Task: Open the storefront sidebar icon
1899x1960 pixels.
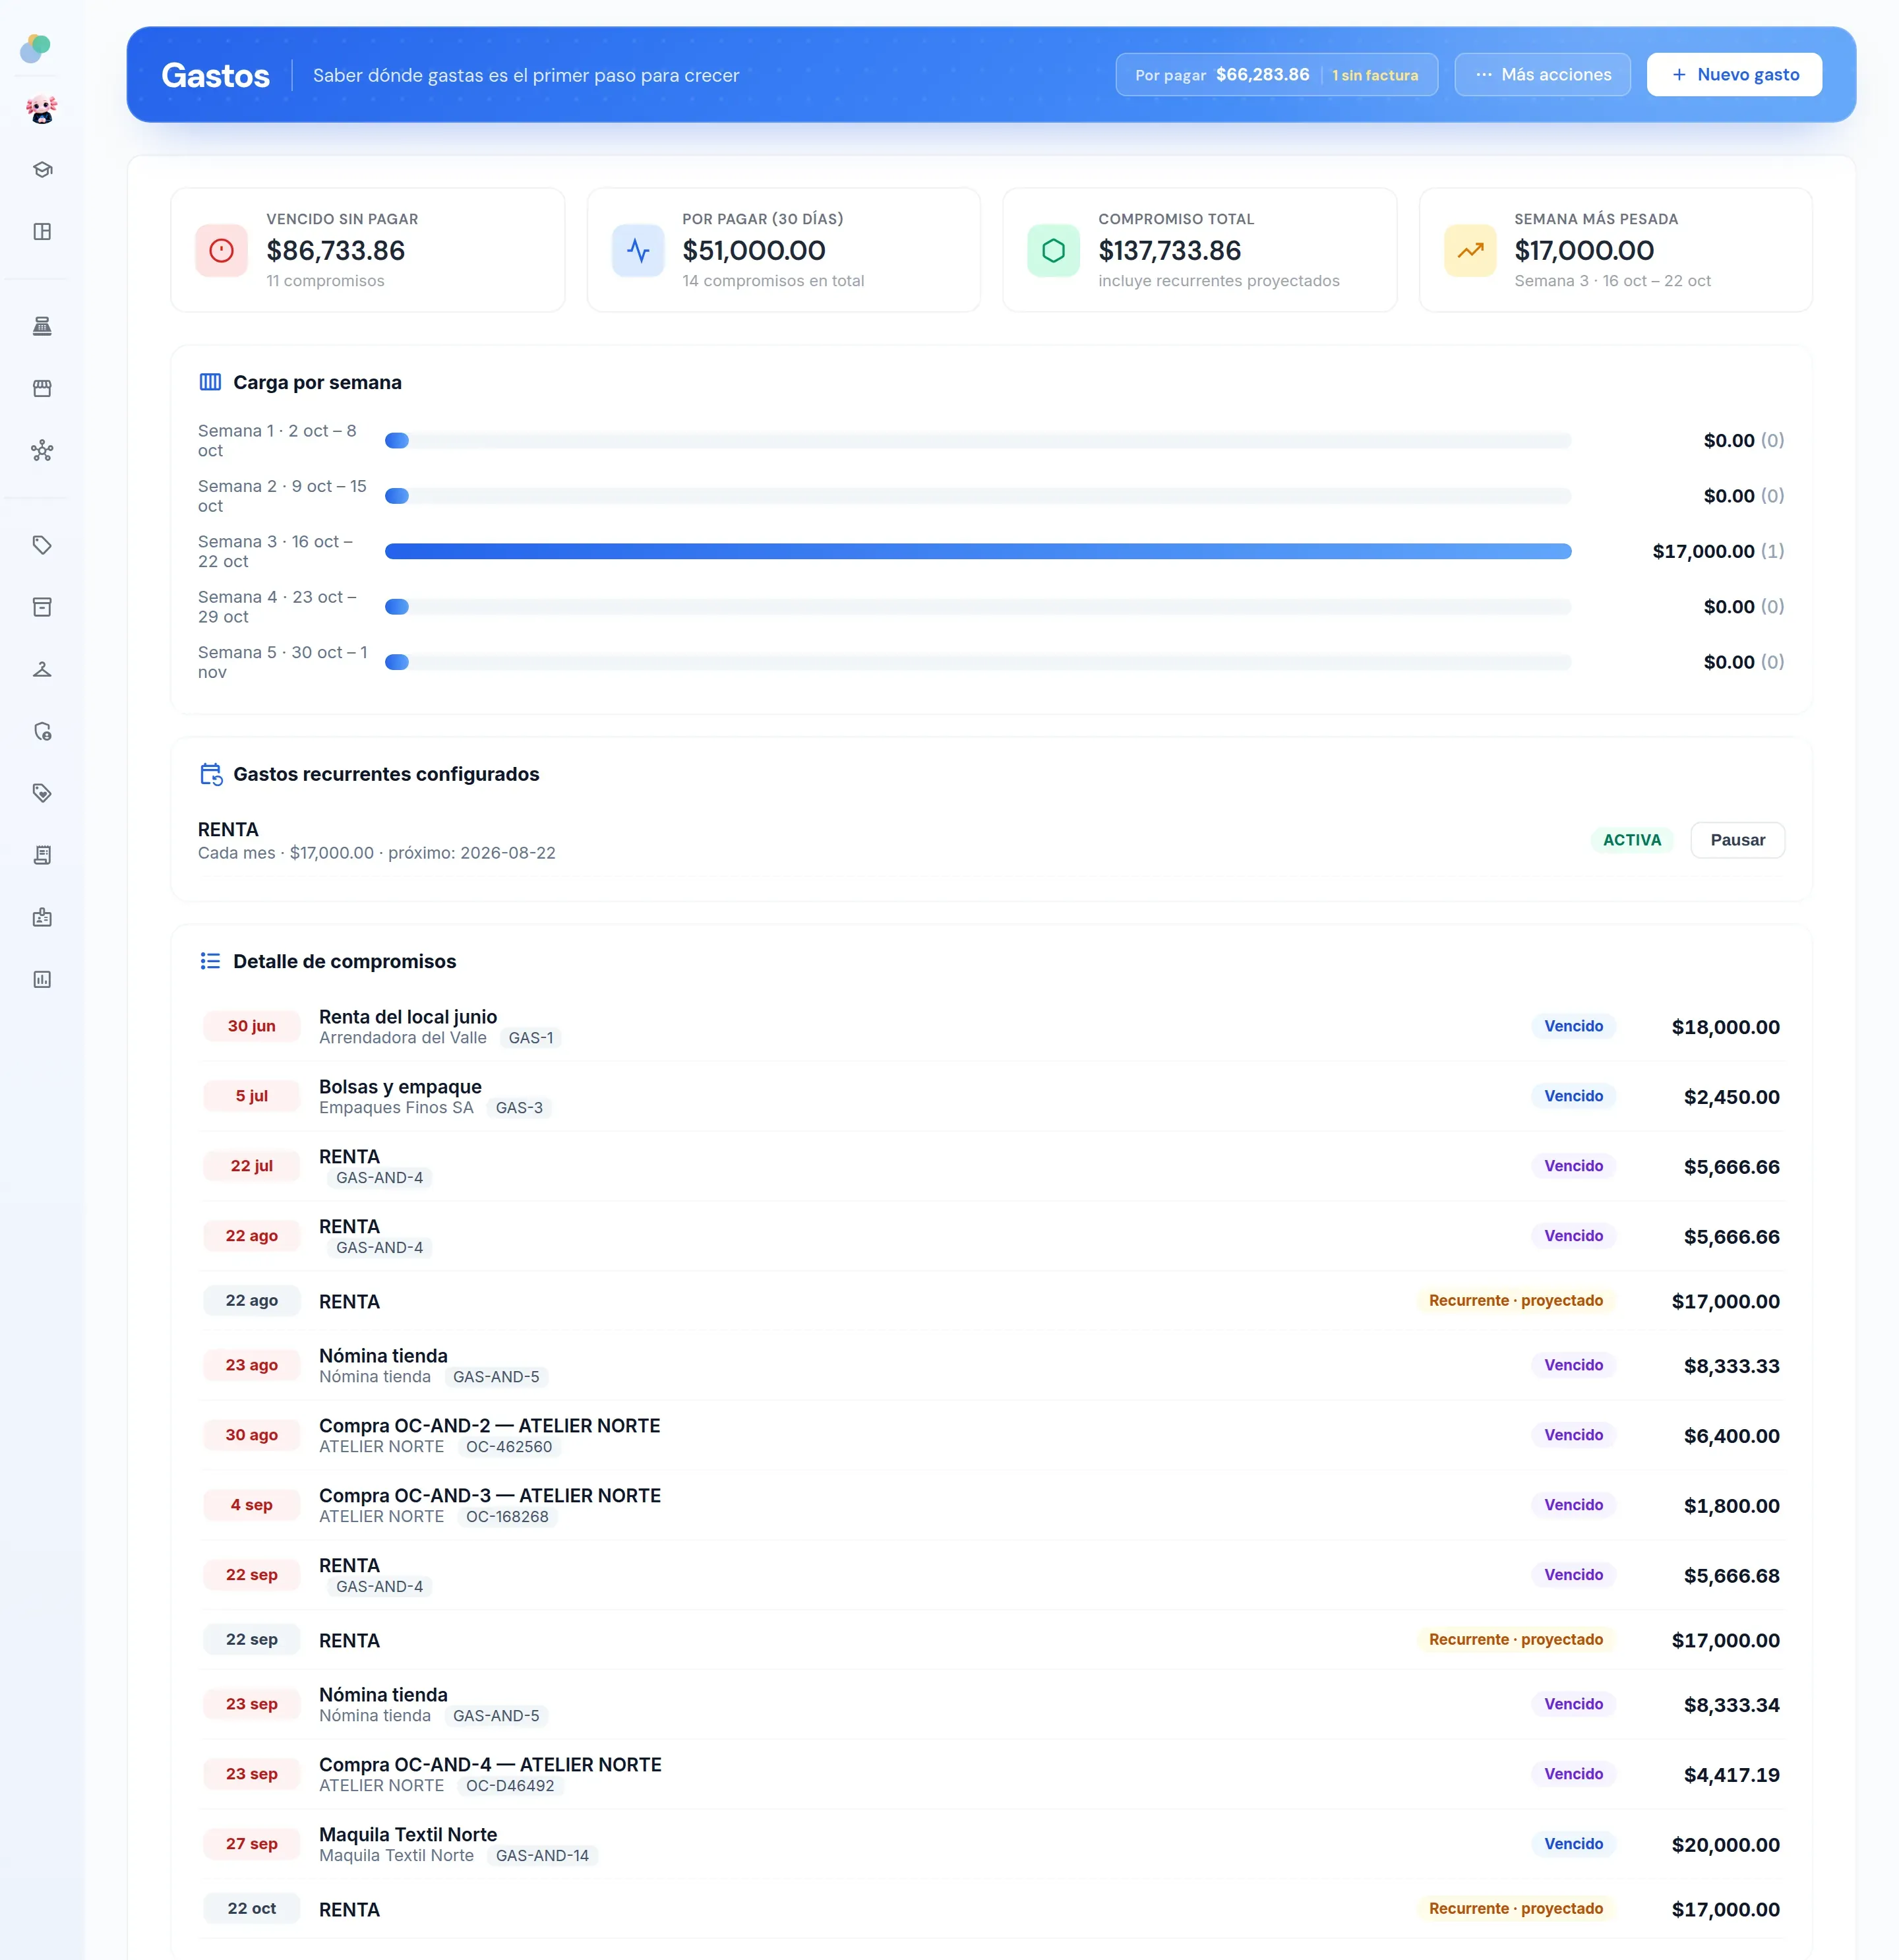Action: click(x=42, y=388)
